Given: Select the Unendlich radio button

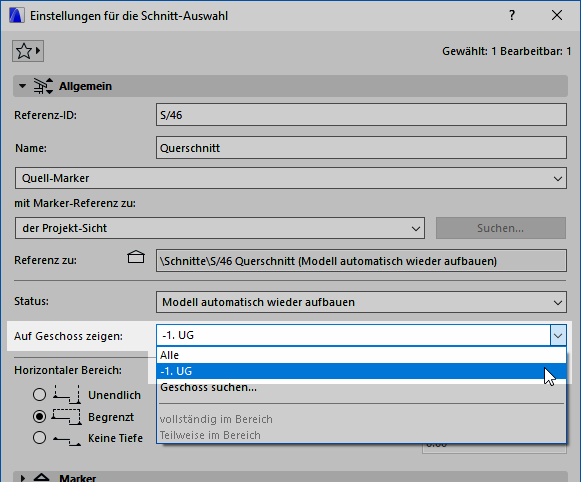Looking at the screenshot, I should point(39,395).
